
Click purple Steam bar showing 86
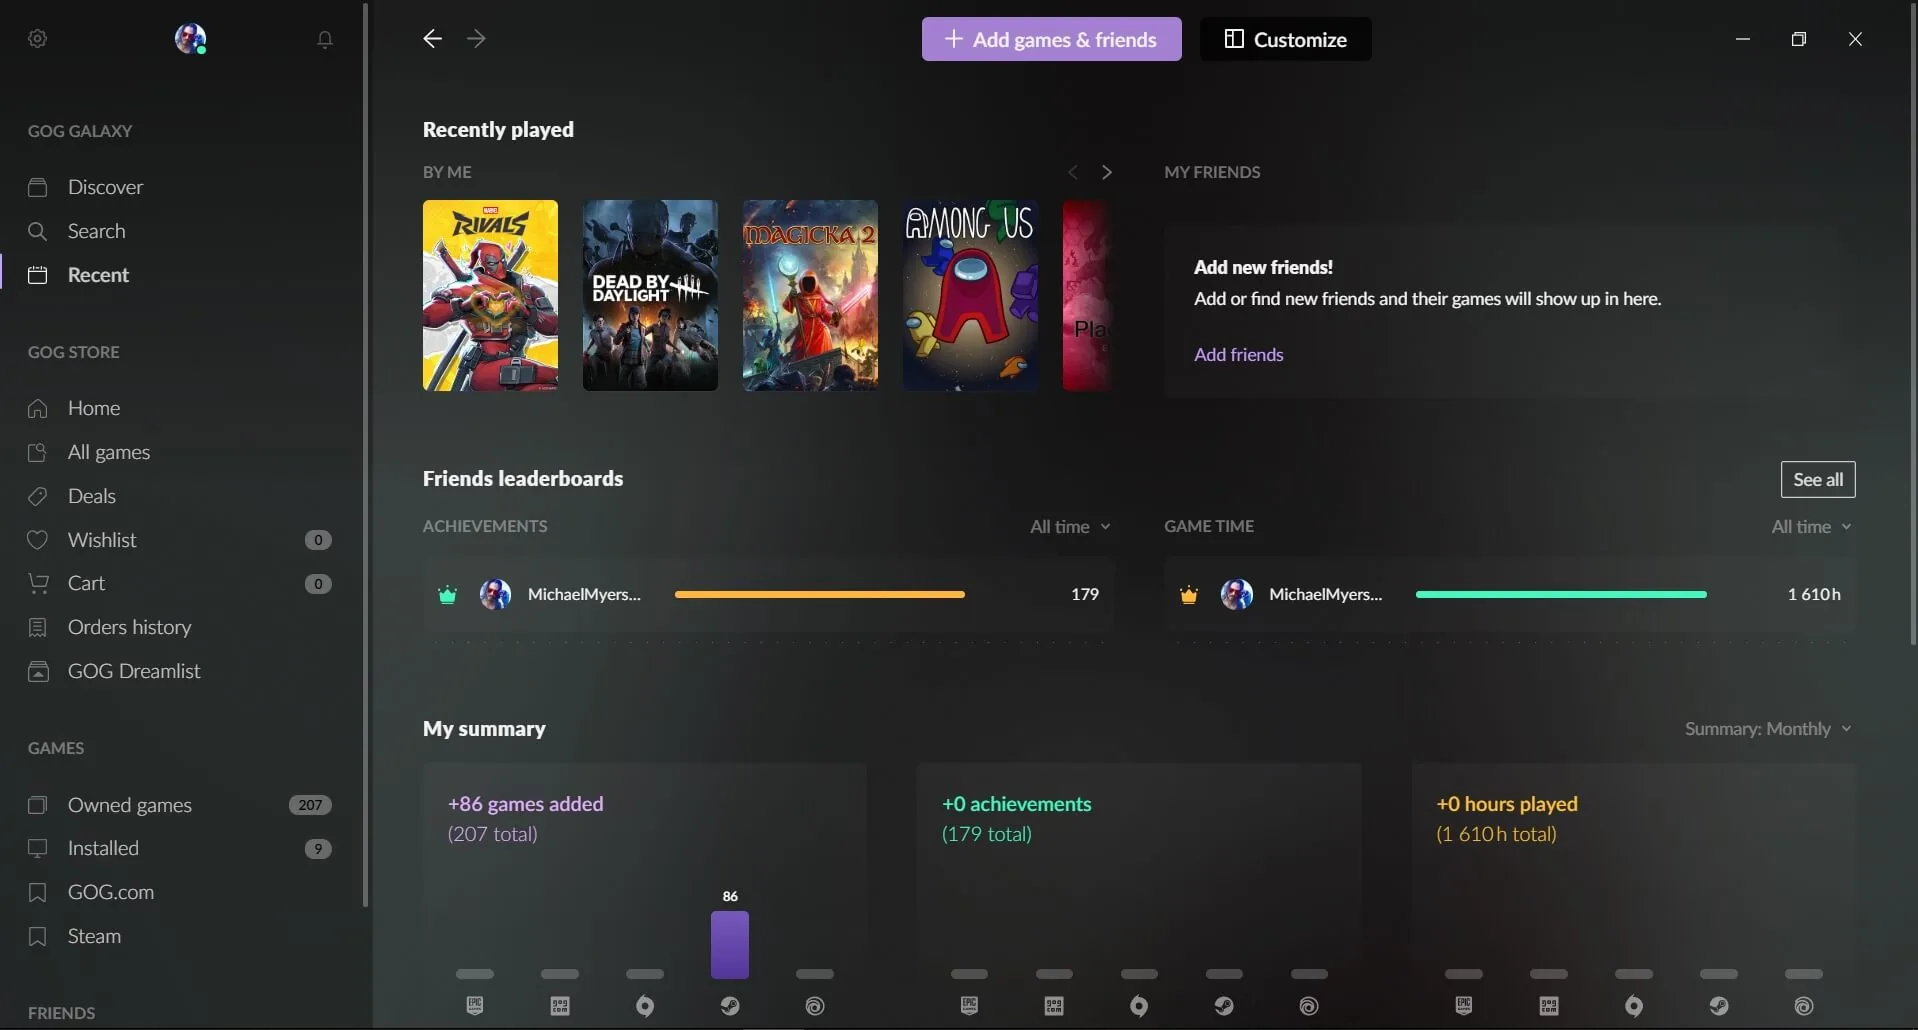coord(730,944)
